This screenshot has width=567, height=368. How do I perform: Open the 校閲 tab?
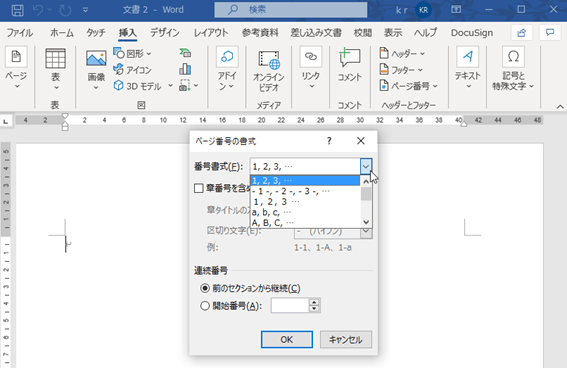tap(363, 33)
